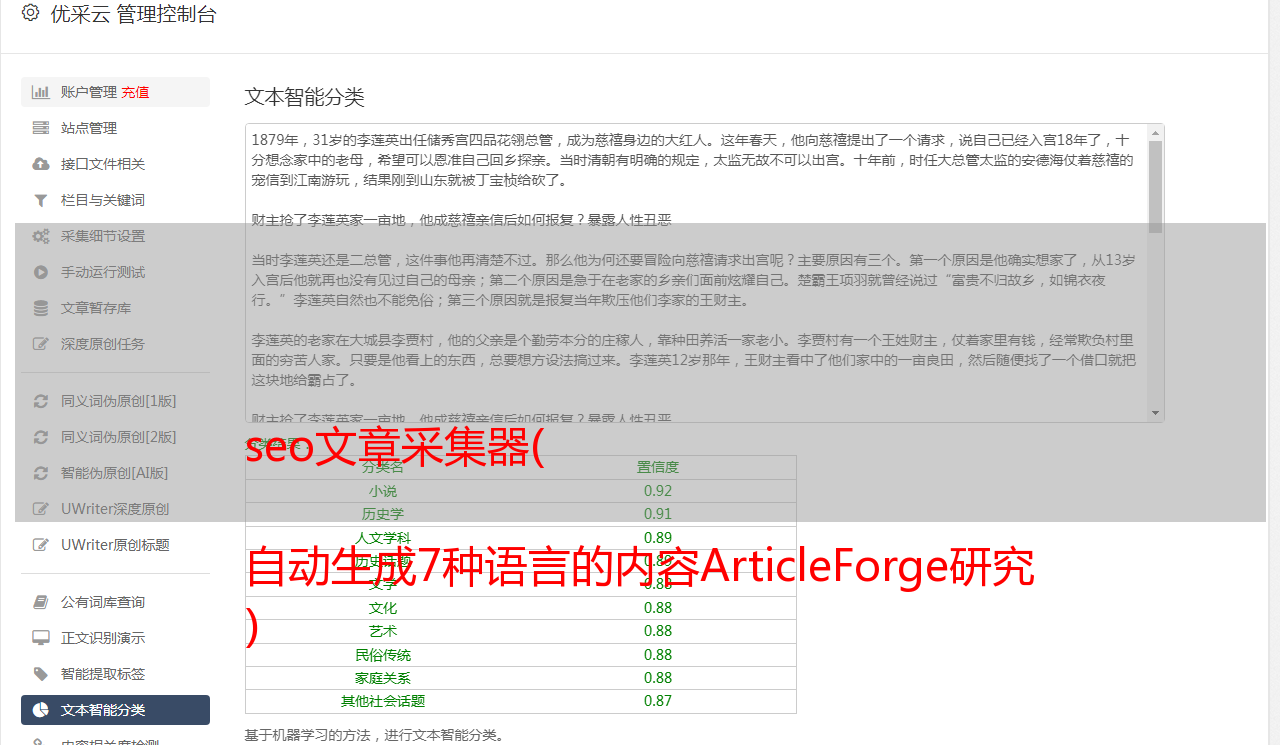The height and width of the screenshot is (745, 1280).
Task: Click the red 充值 recharge link
Action: 135,92
